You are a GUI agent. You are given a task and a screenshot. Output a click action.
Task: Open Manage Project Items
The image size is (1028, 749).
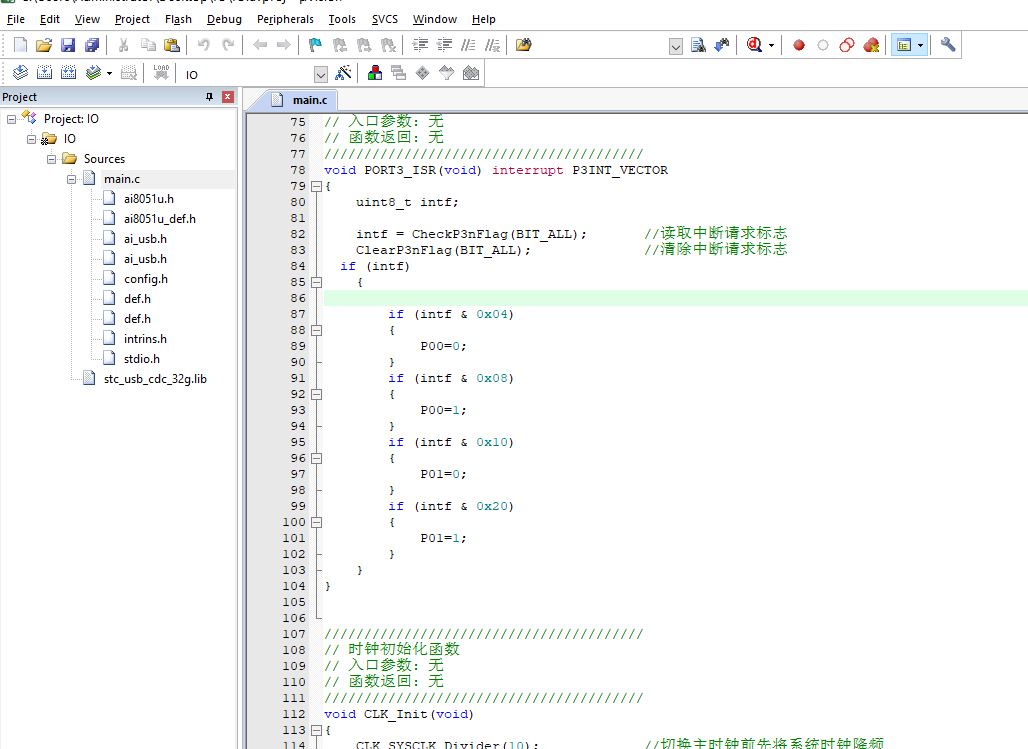pos(375,73)
